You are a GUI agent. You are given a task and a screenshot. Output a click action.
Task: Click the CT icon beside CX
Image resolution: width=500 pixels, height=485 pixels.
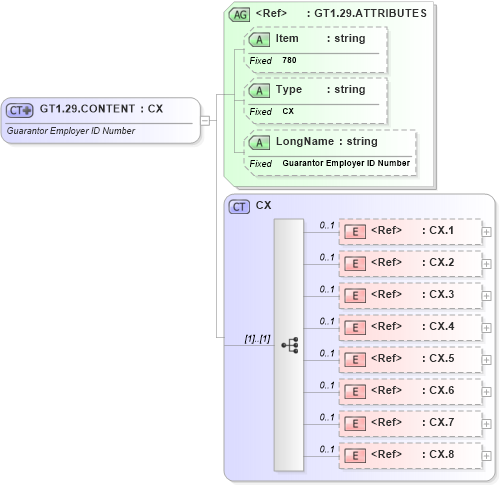click(x=239, y=207)
